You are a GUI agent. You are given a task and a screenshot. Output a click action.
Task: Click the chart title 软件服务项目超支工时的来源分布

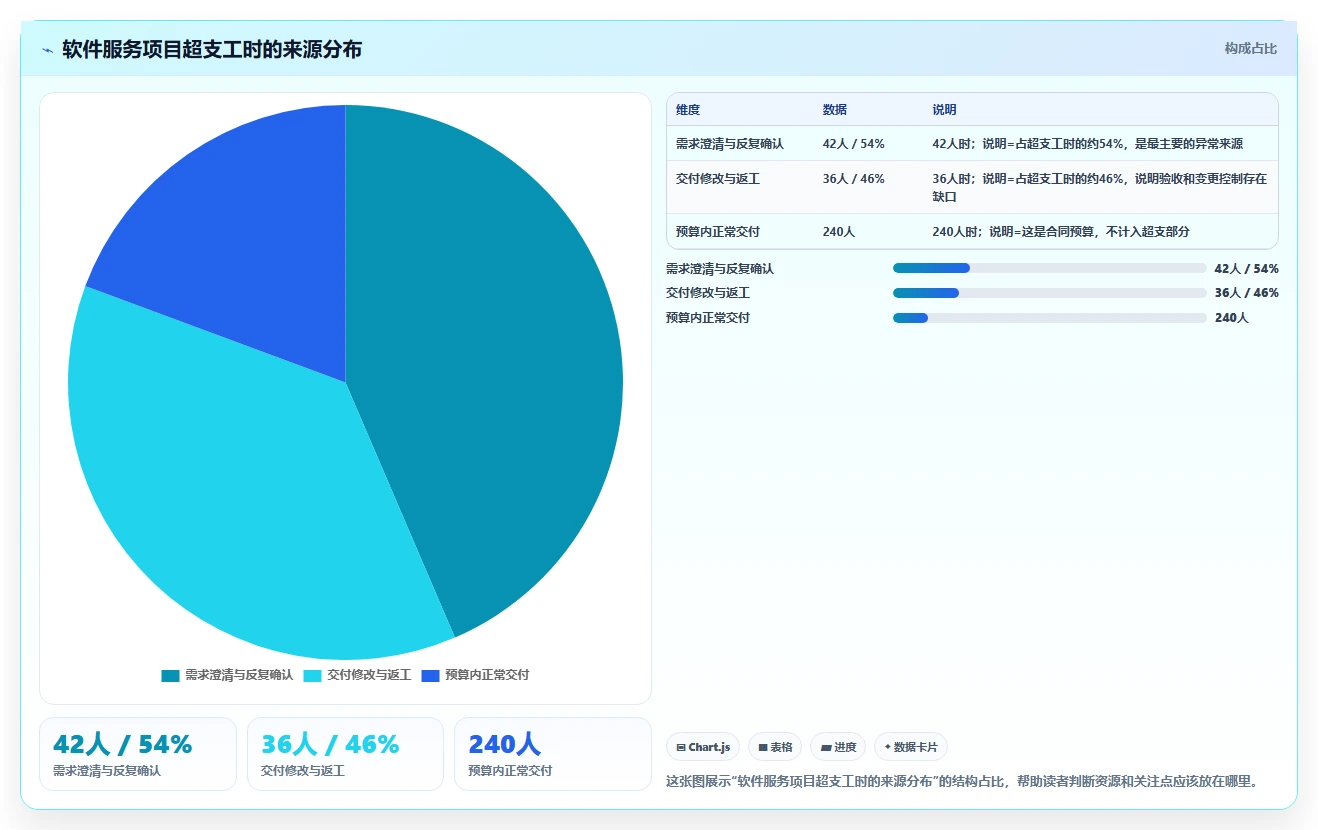coord(212,49)
